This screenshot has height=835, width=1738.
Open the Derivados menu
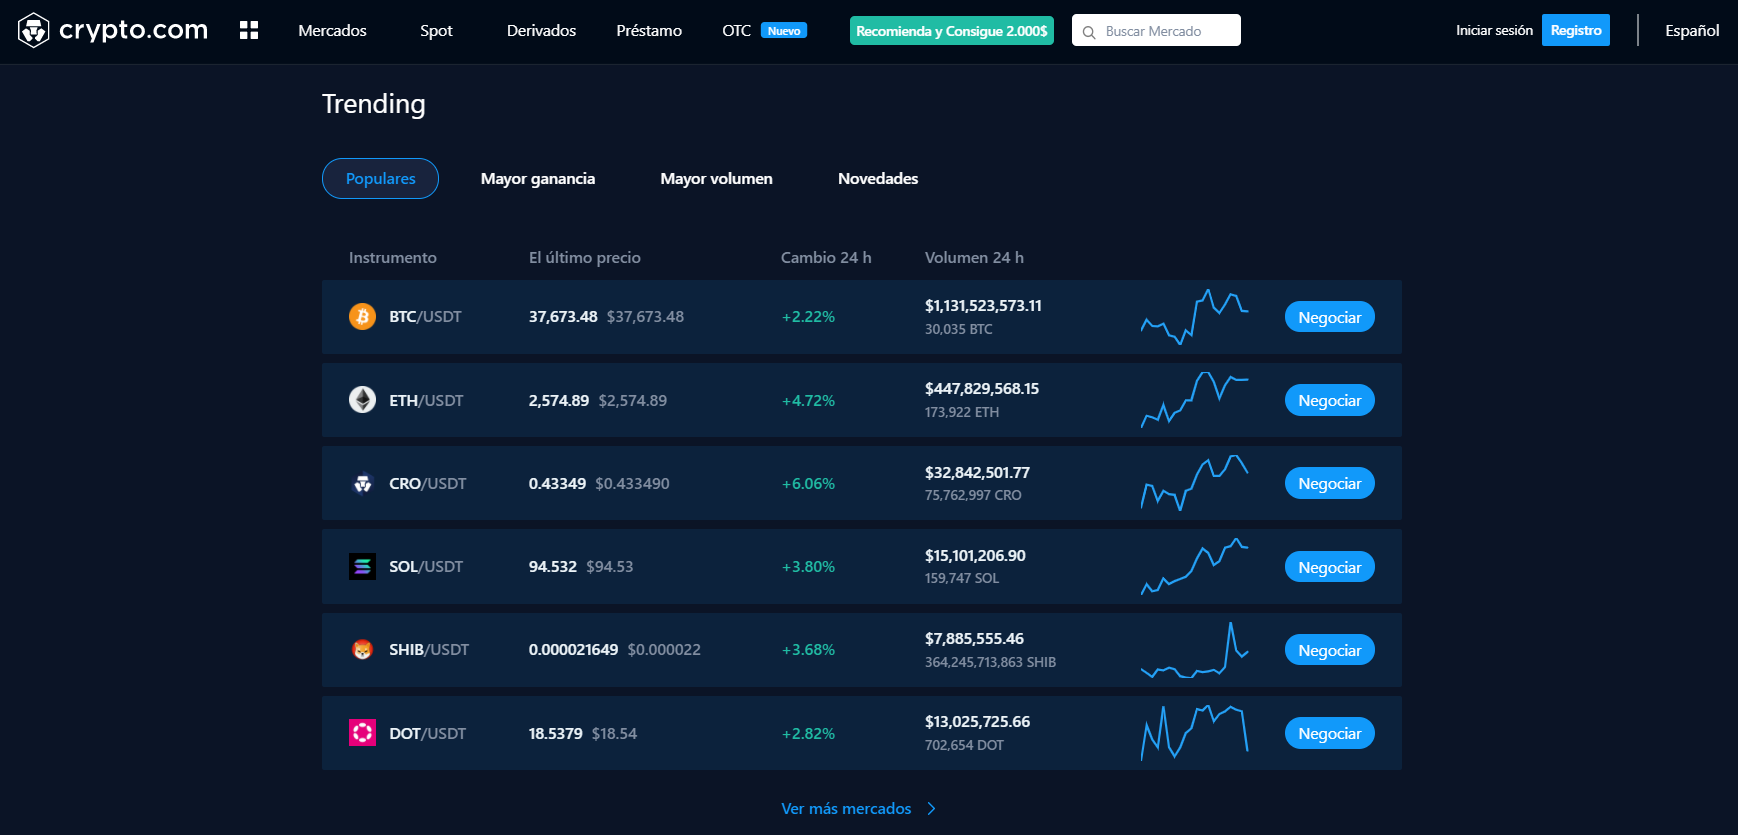pyautogui.click(x=541, y=31)
